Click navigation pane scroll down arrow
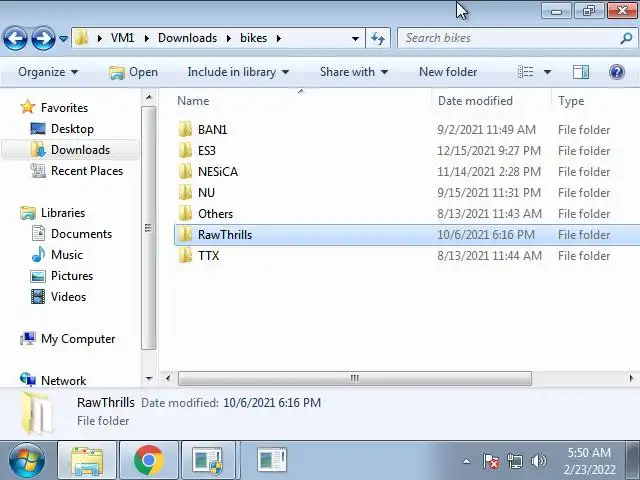This screenshot has width=640, height=480. click(149, 379)
